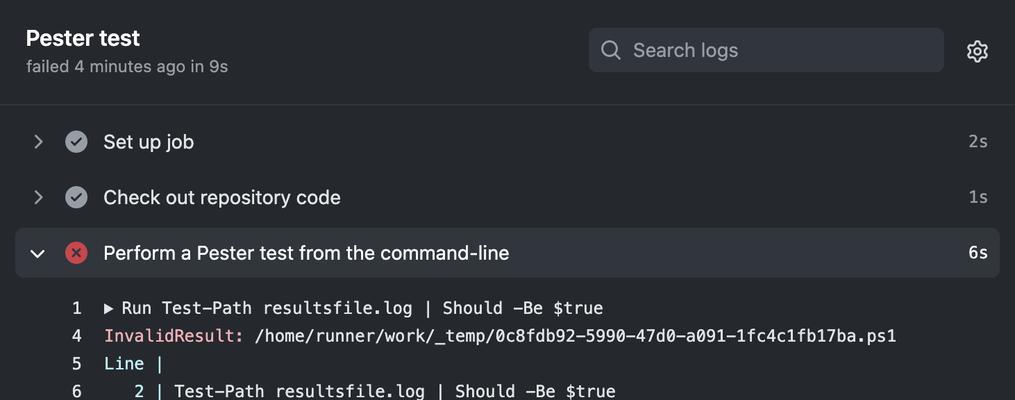Click log line number 6 link
Image resolution: width=1015 pixels, height=400 pixels.
tap(77, 392)
